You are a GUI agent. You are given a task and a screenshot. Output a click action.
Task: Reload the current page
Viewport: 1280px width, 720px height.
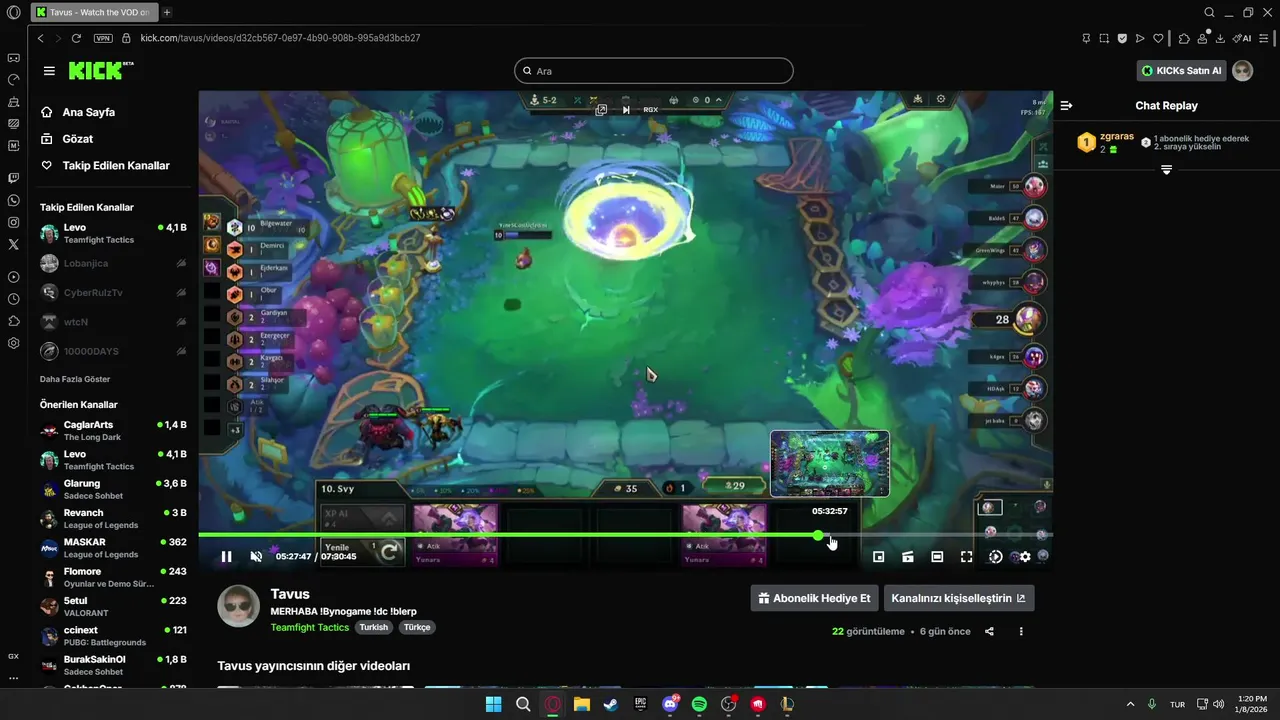(x=76, y=38)
